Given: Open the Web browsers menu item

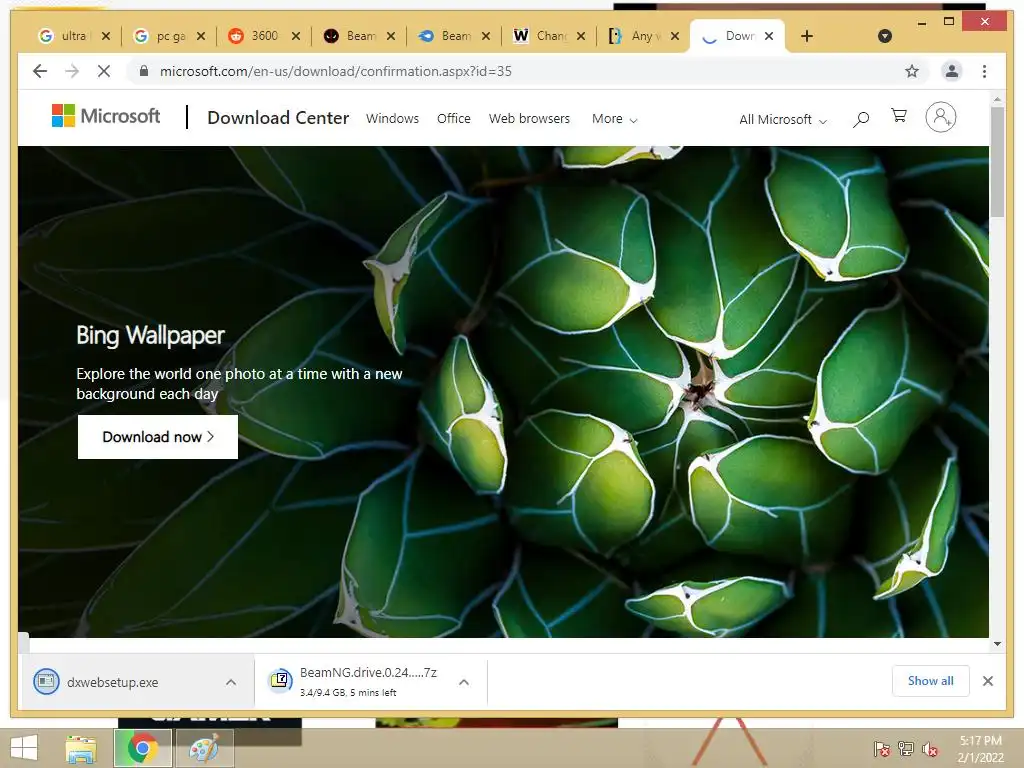Looking at the screenshot, I should click(529, 118).
